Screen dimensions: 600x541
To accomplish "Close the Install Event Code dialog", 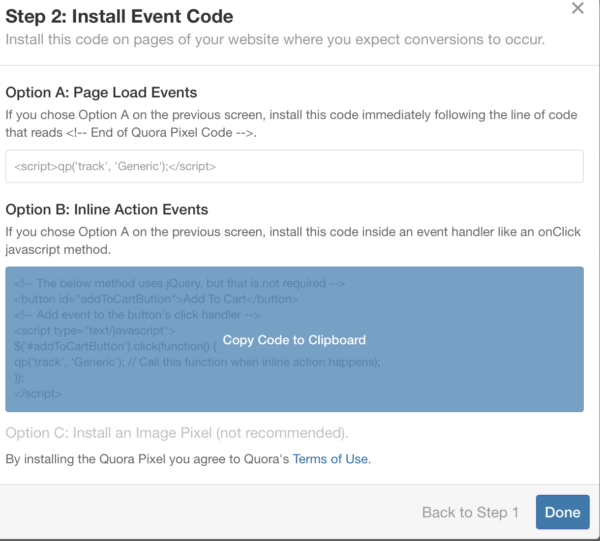I will tap(577, 8).
